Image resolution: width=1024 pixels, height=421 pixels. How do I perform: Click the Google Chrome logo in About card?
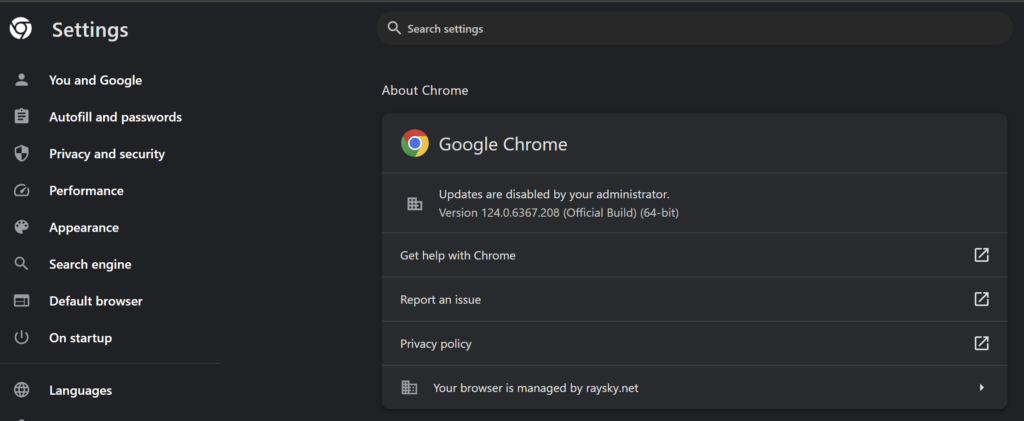[415, 144]
